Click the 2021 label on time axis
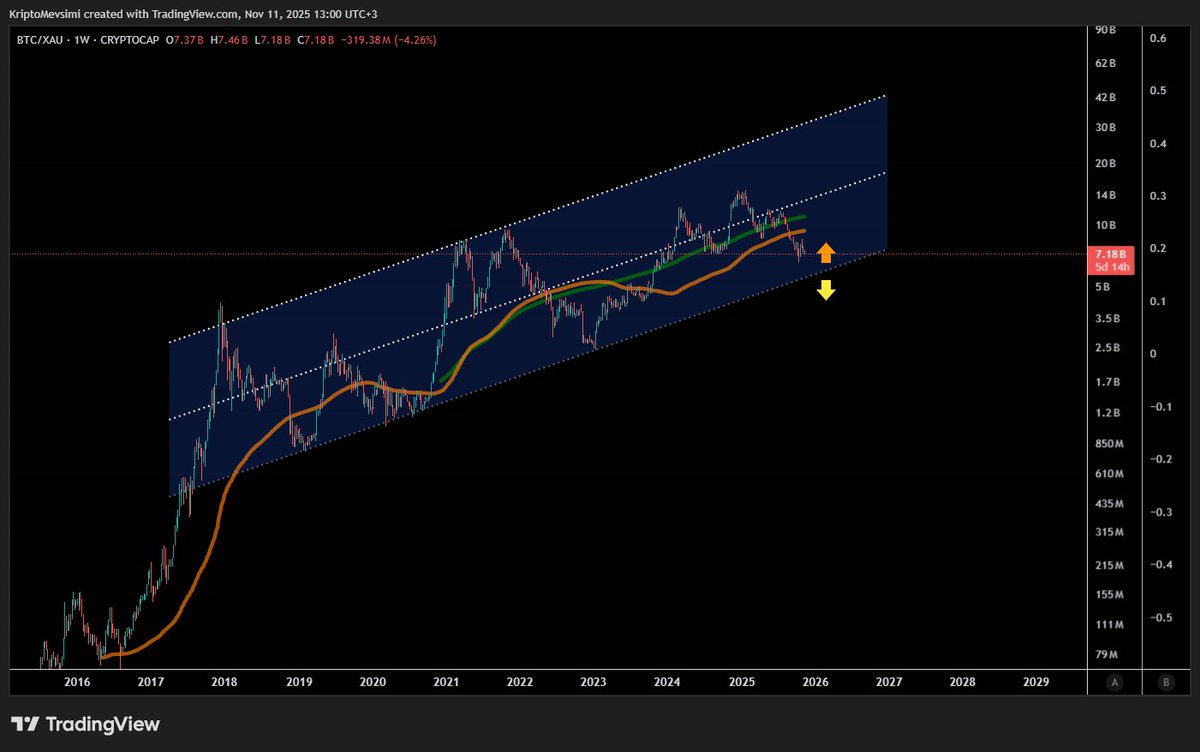The height and width of the screenshot is (752, 1200). 446,682
